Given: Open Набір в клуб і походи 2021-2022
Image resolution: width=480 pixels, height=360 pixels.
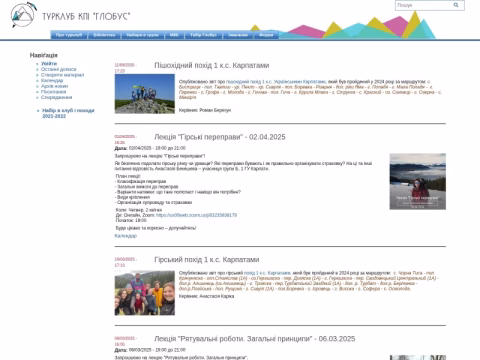Looking at the screenshot, I should 68,113.
